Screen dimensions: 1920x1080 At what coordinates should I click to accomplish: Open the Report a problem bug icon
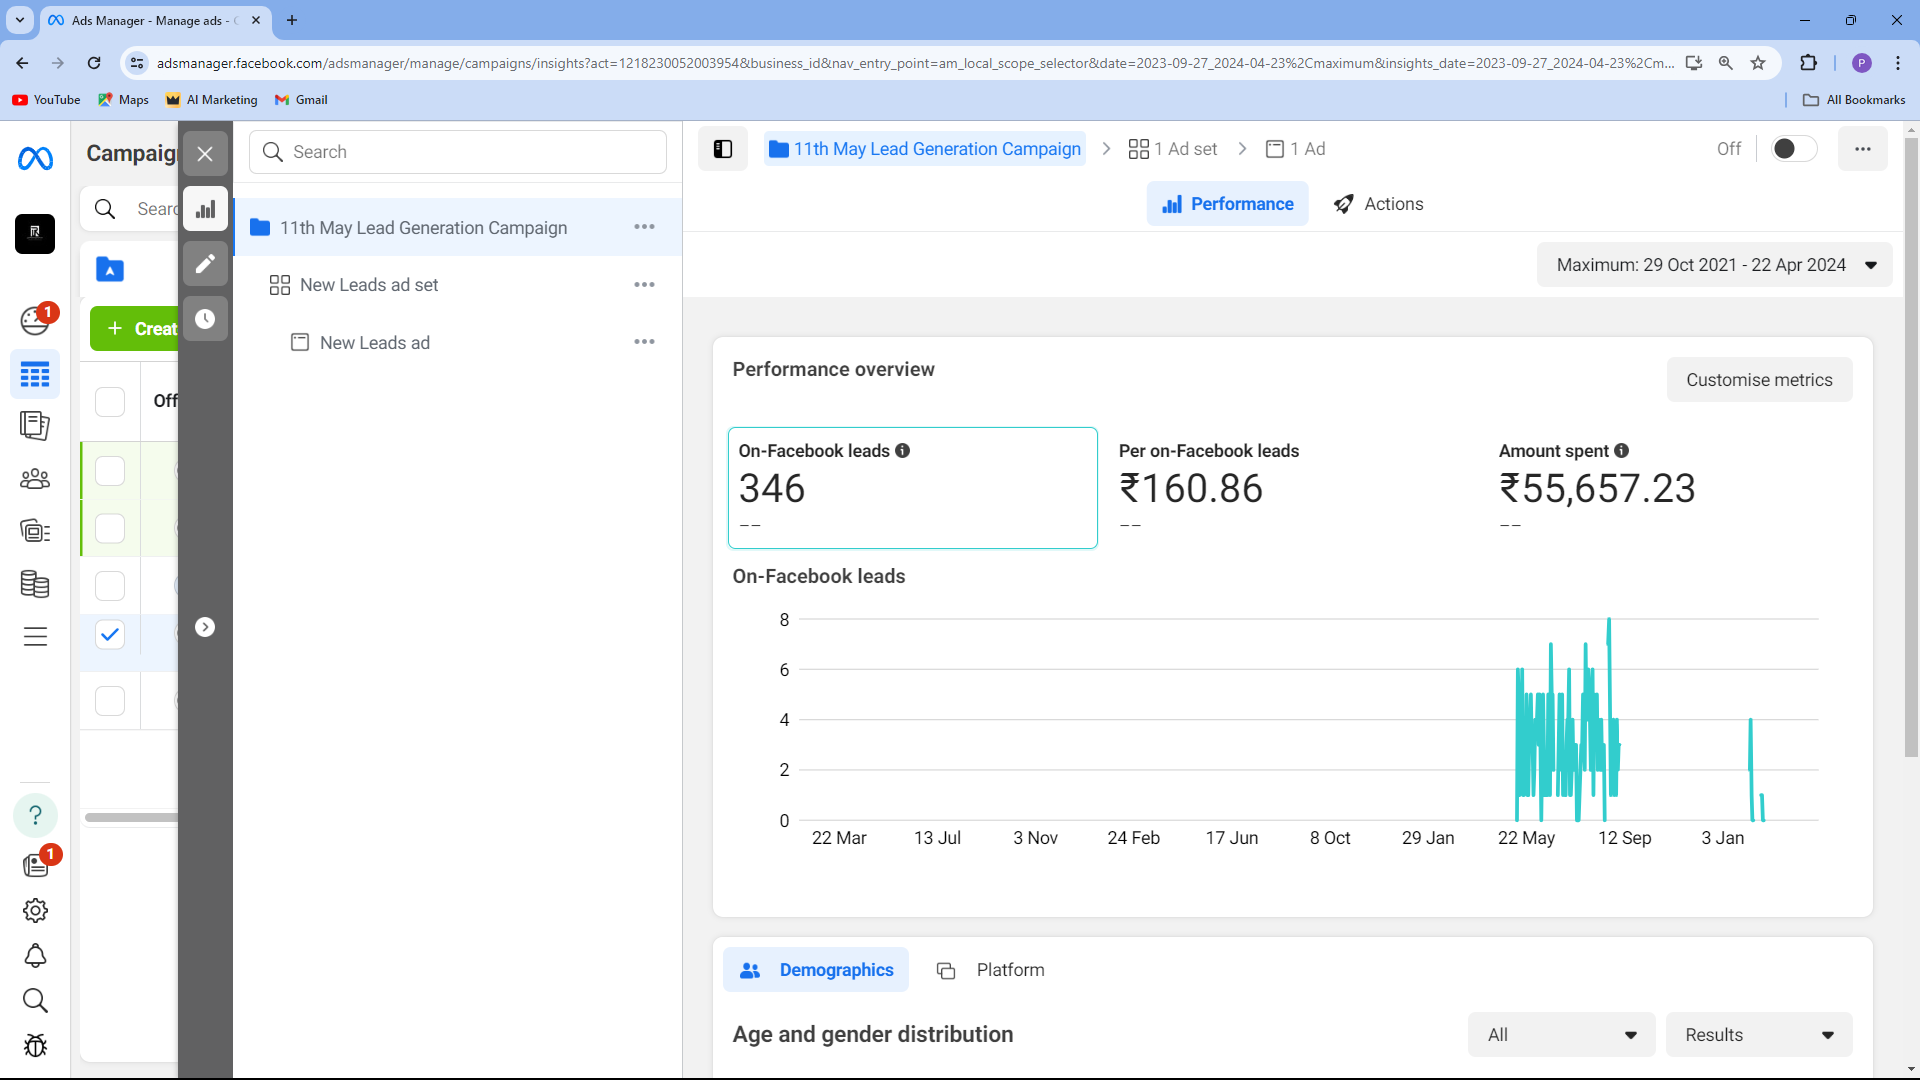tap(35, 1046)
